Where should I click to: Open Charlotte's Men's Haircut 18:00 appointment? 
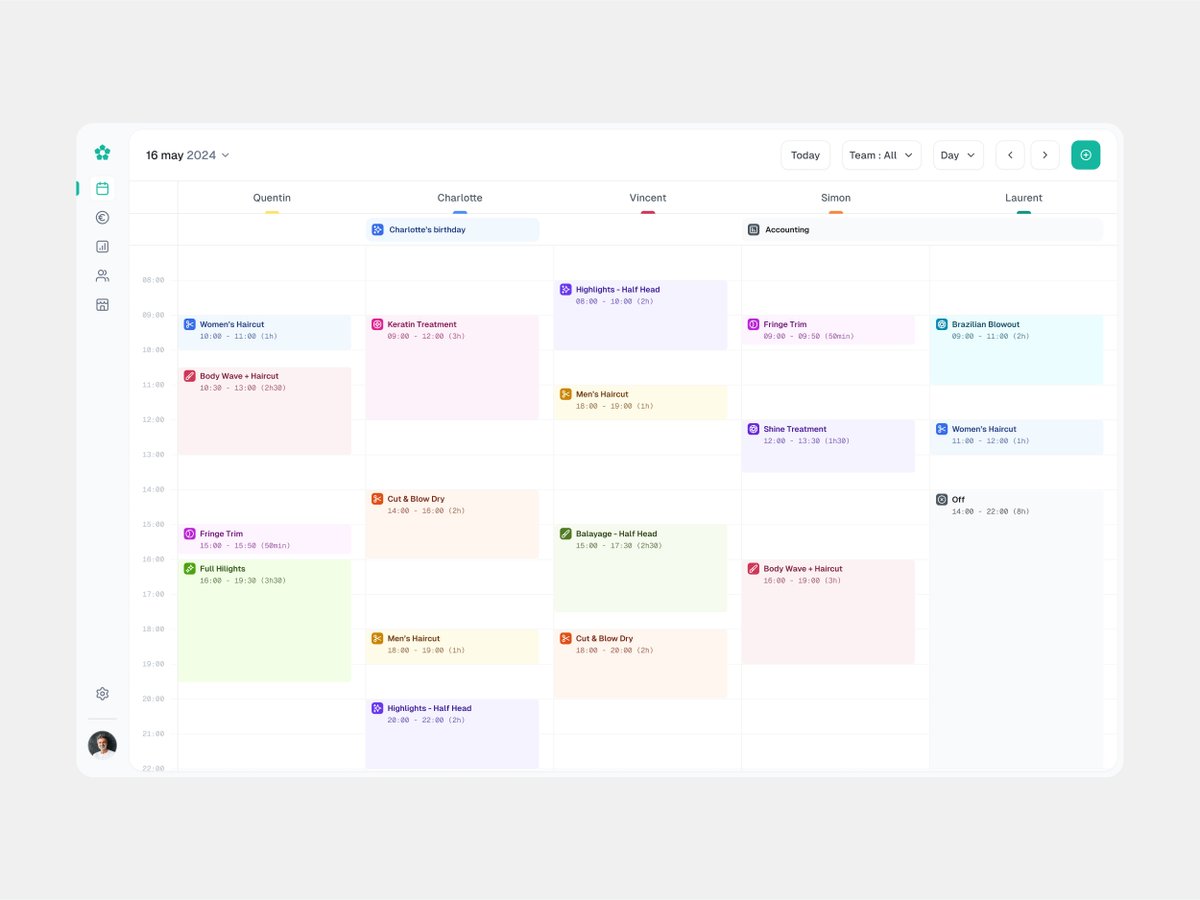(x=453, y=646)
